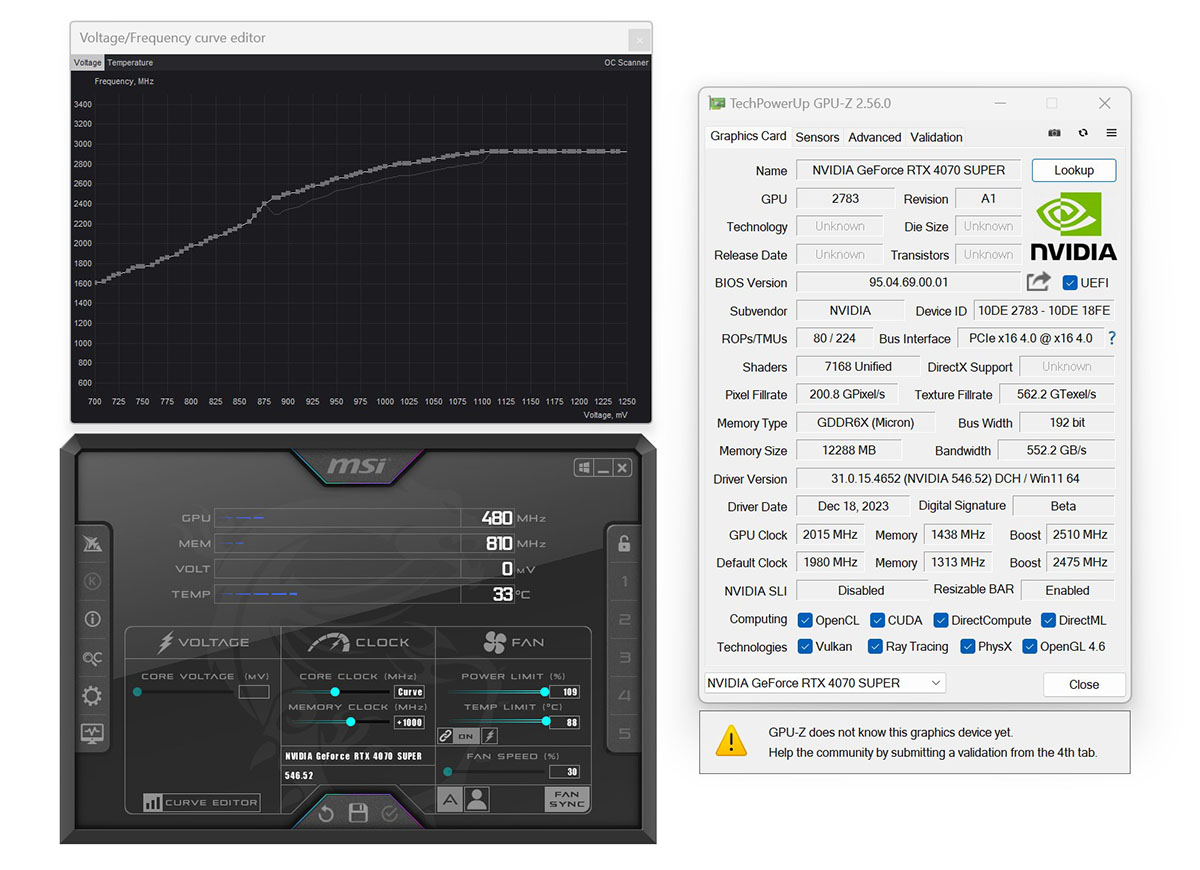Image resolution: width=1200 pixels, height=870 pixels.
Task: Open the GPU-Z hamburger menu
Action: click(1111, 133)
